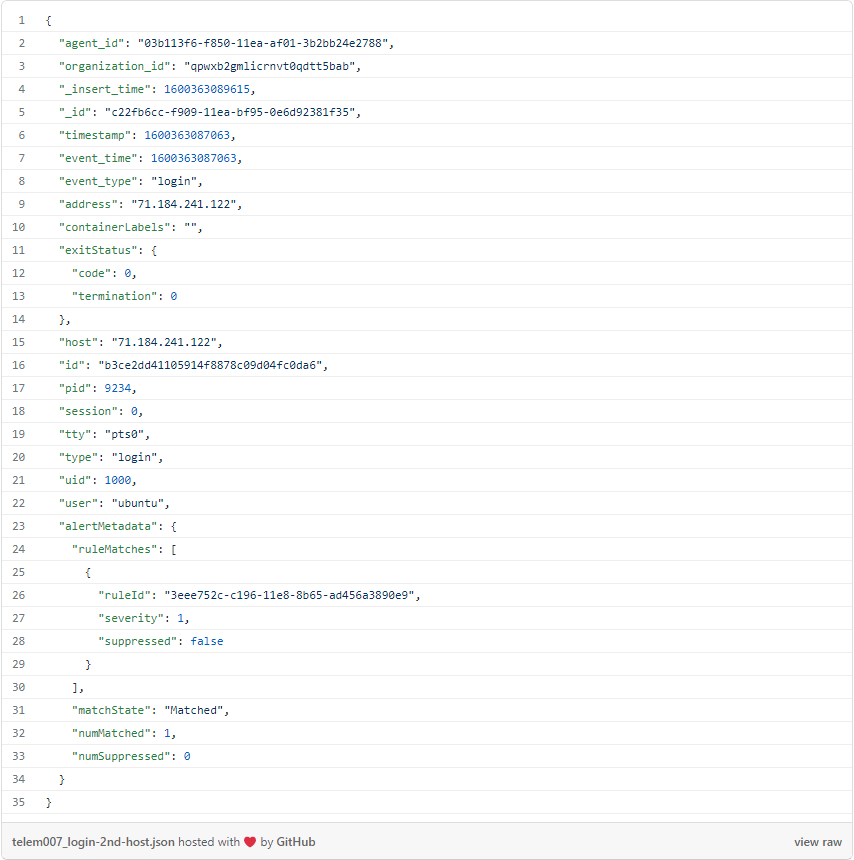The width and height of the screenshot is (854, 860).
Task: Click the "type" key on line 20
Action: coord(78,458)
